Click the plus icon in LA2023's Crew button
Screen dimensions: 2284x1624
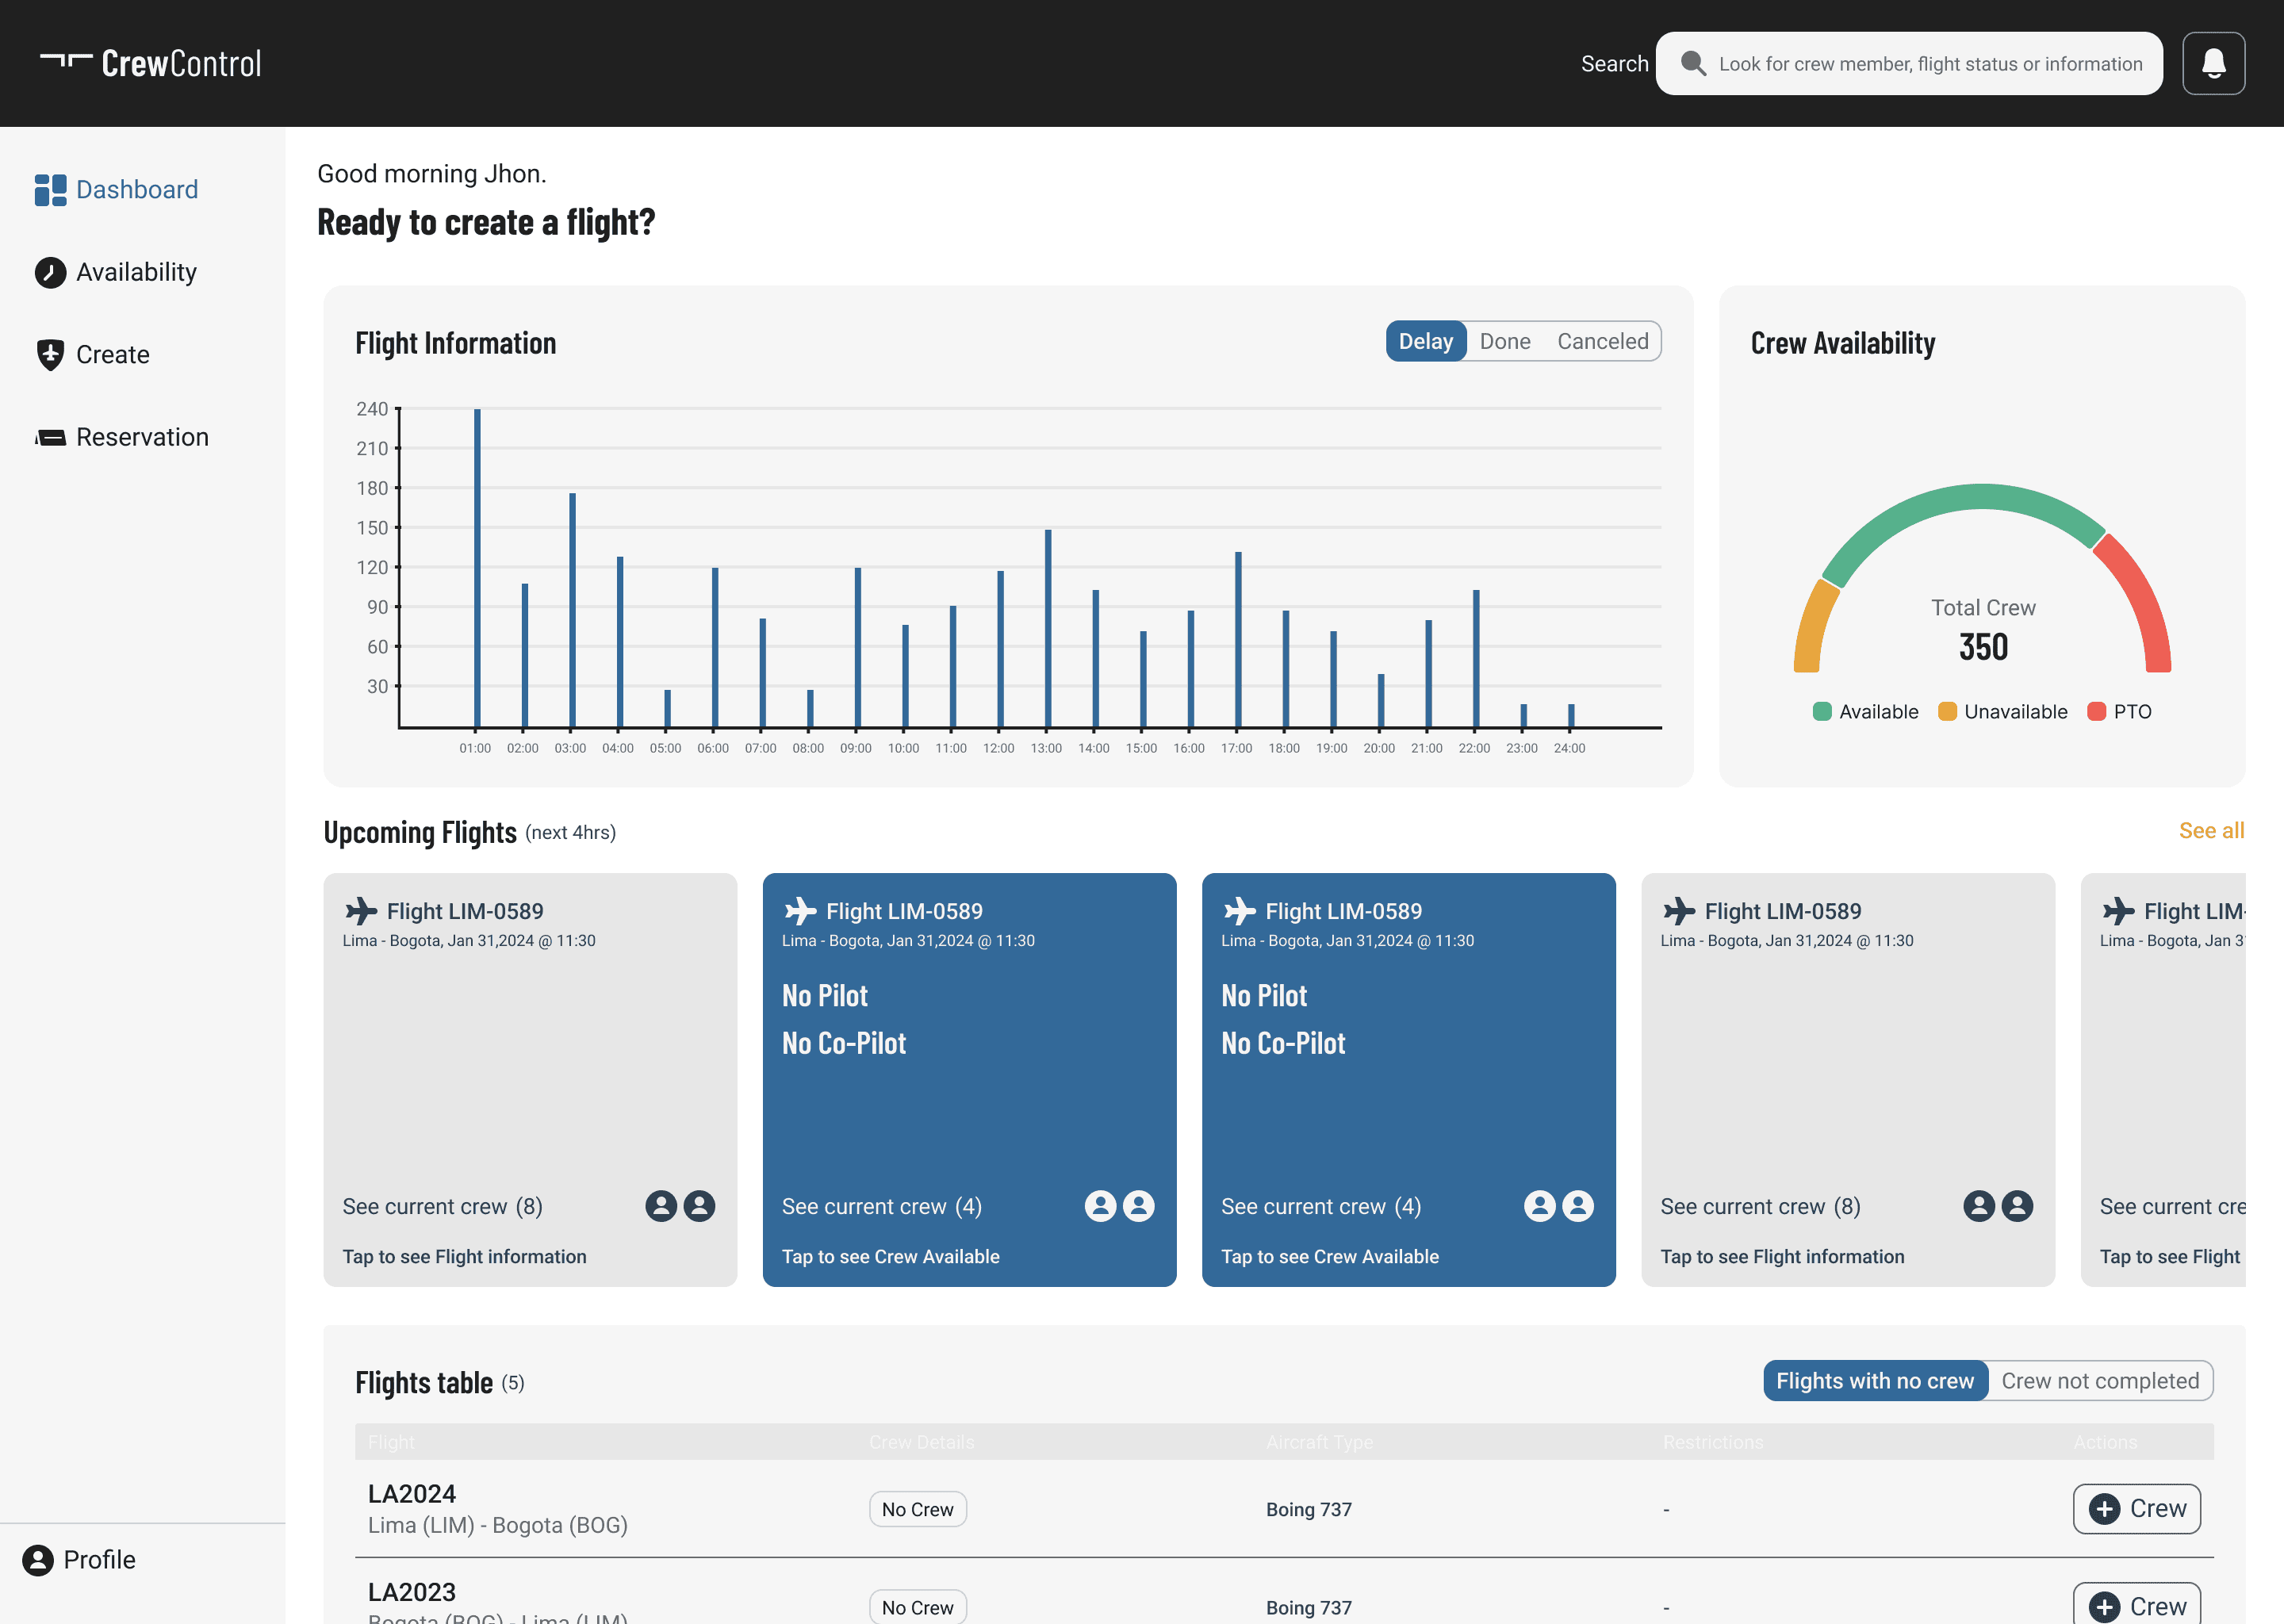coord(2104,1607)
